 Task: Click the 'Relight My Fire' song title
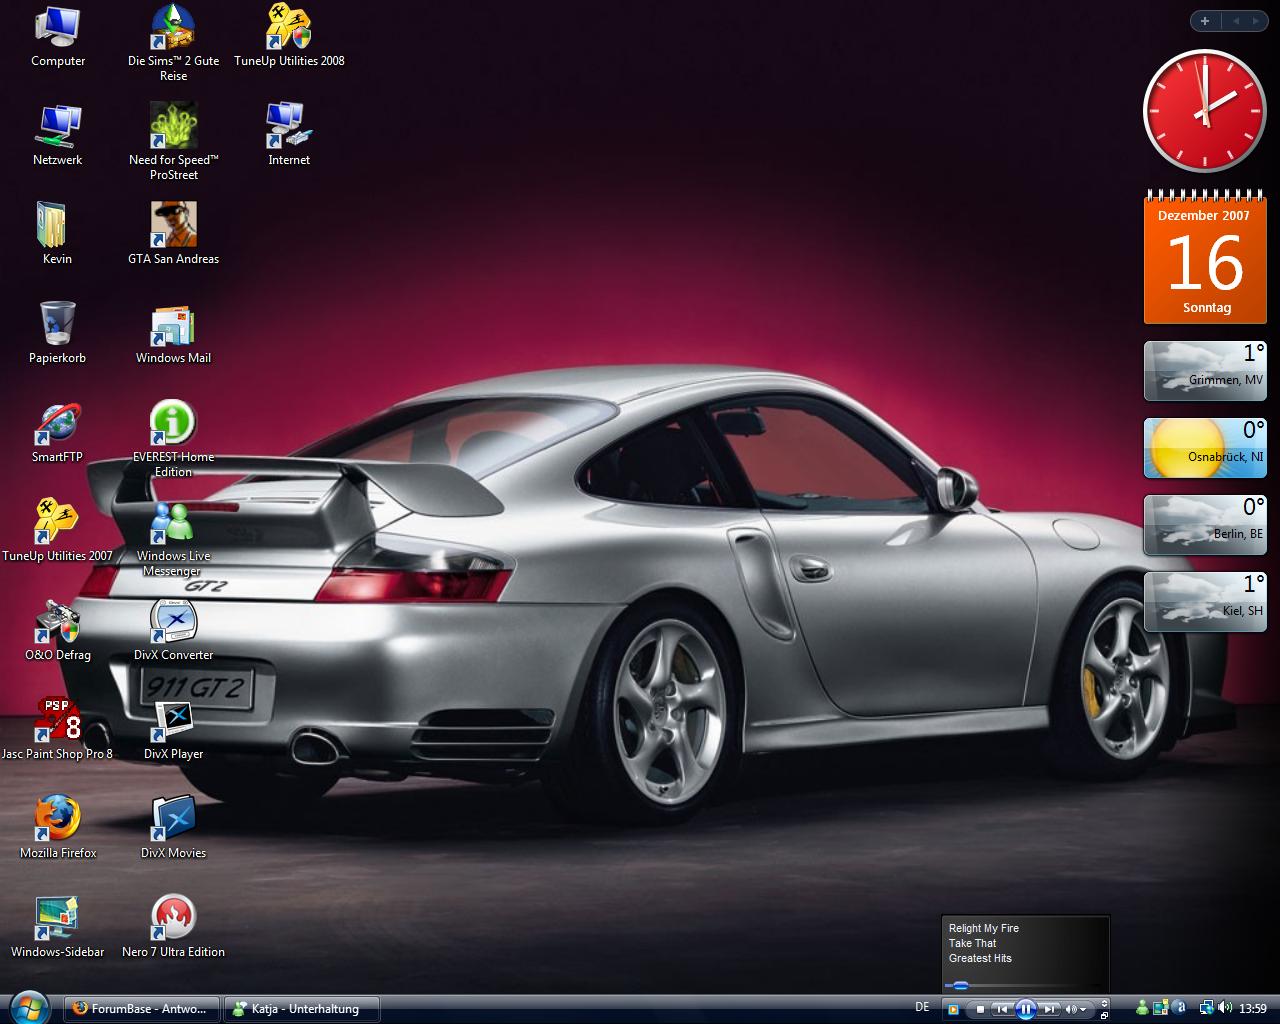coord(984,928)
